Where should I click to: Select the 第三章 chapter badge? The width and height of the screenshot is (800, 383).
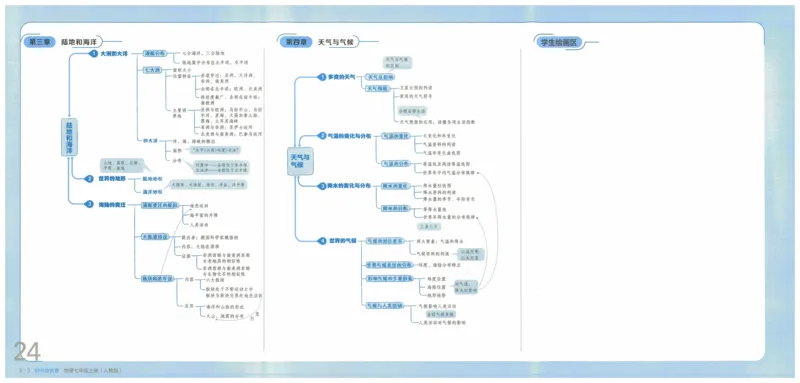point(39,42)
